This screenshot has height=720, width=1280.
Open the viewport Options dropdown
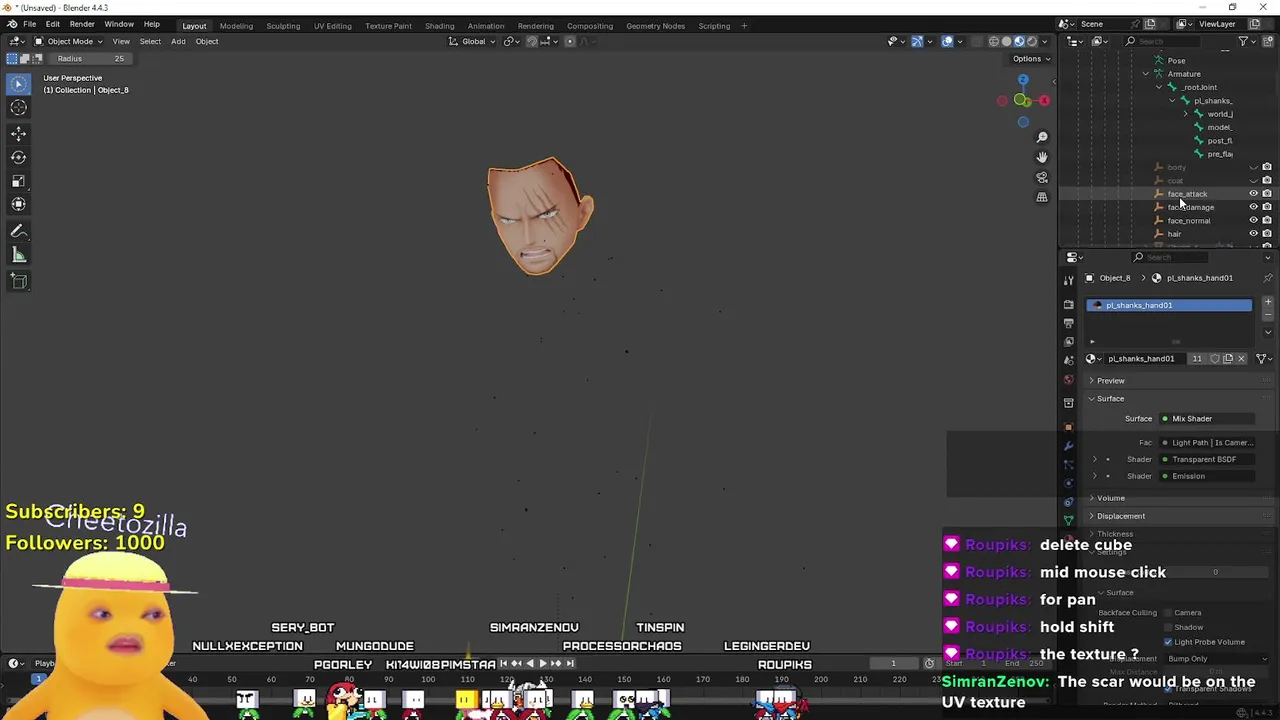point(1031,58)
